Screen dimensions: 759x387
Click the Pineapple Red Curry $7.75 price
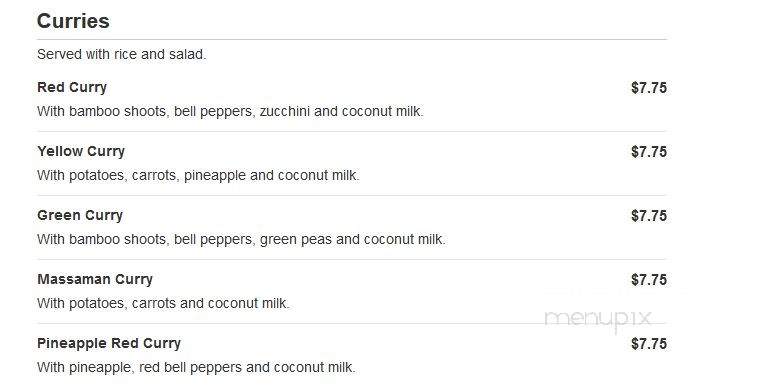pos(649,343)
